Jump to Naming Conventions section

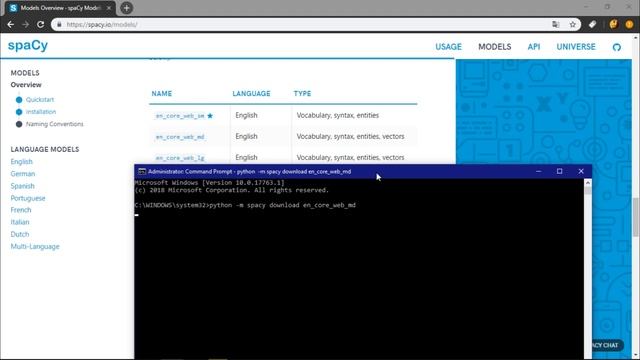54,124
